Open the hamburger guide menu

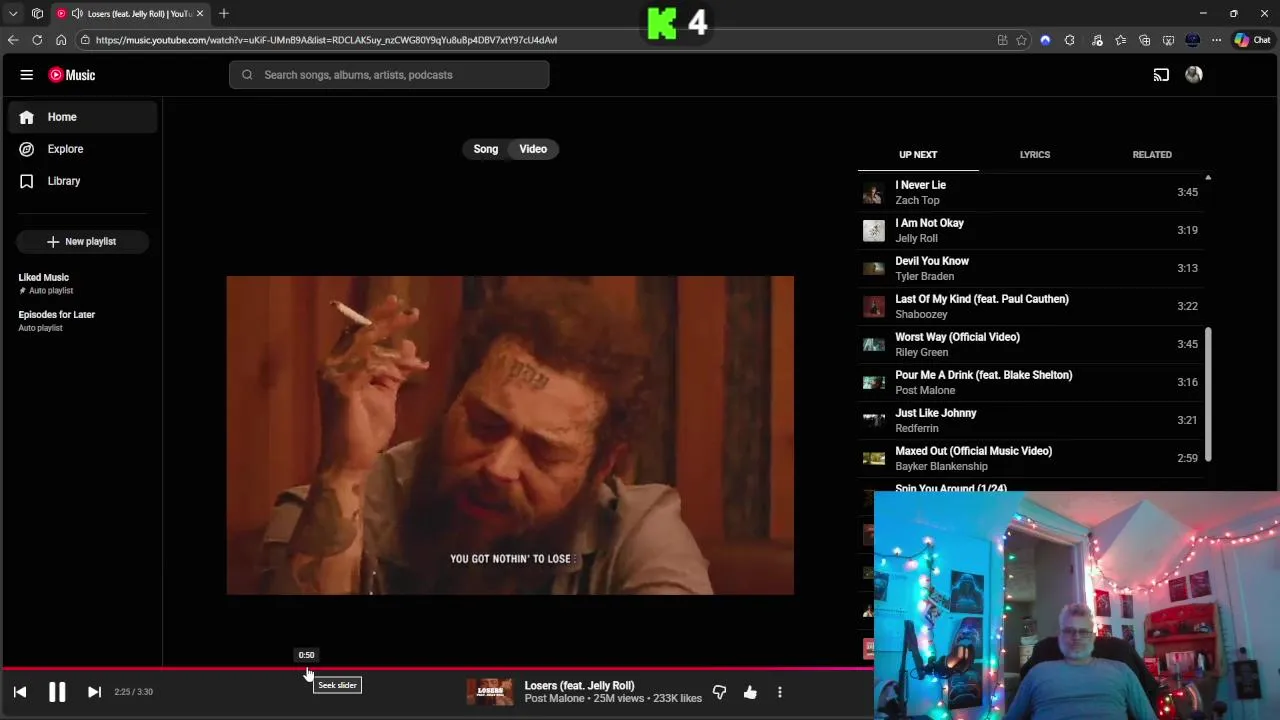(27, 75)
